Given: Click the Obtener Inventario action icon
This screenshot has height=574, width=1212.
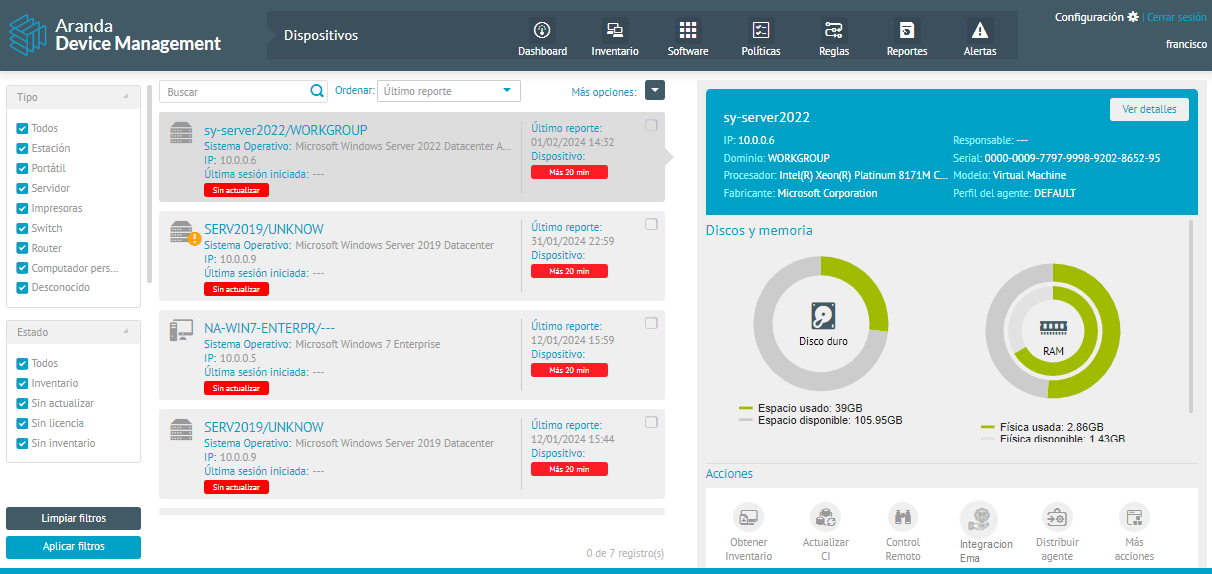Looking at the screenshot, I should (x=748, y=517).
